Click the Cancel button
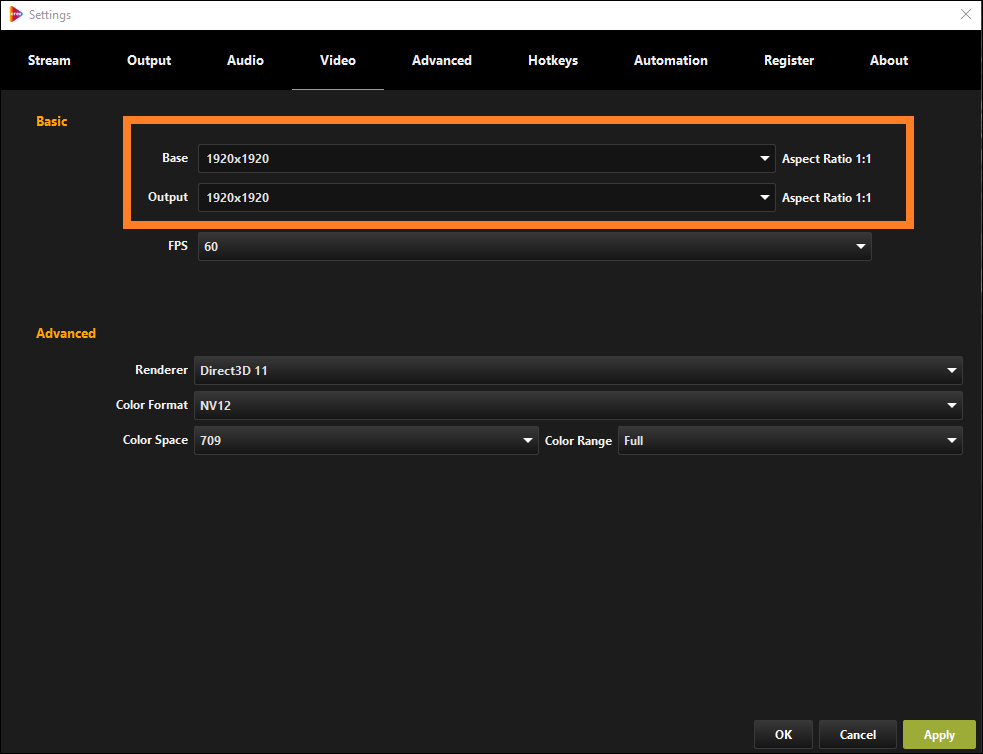This screenshot has height=754, width=983. pos(858,735)
